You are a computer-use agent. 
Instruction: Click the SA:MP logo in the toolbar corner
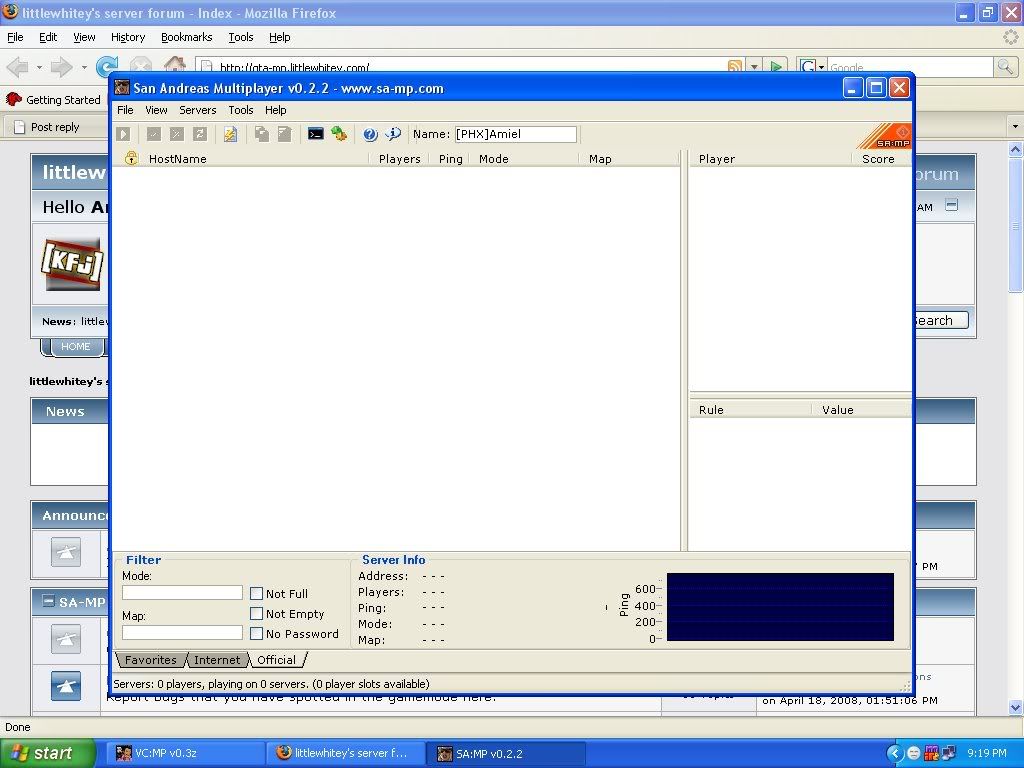(x=884, y=136)
